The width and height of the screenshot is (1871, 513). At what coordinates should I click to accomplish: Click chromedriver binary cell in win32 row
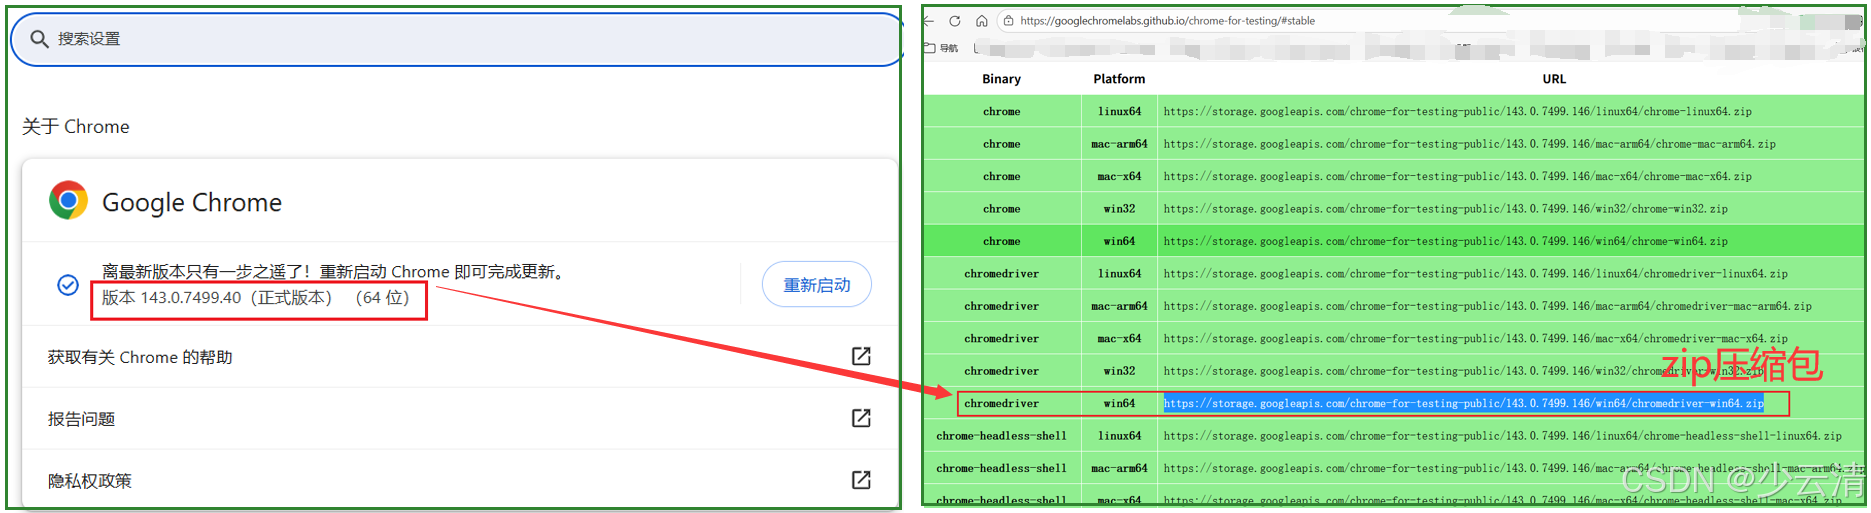tap(1001, 371)
